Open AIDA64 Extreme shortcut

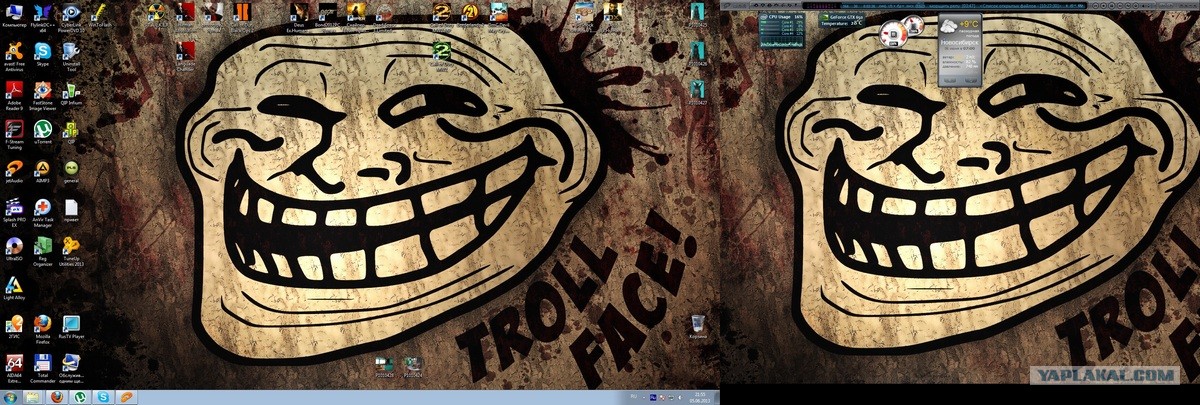(14, 368)
